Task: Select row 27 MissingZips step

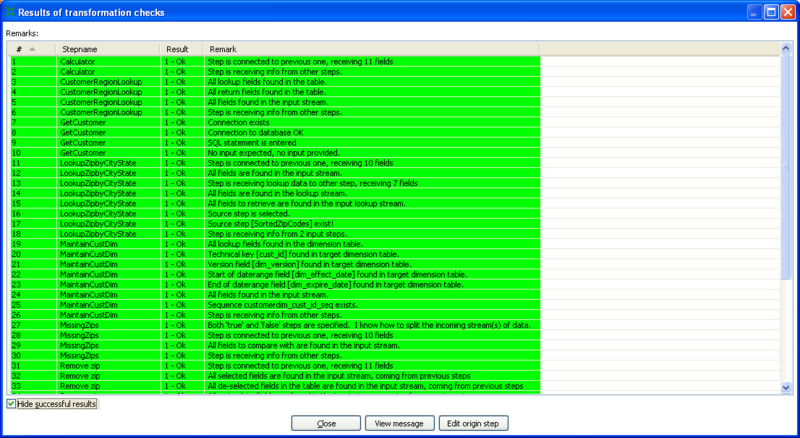Action: coord(79,325)
